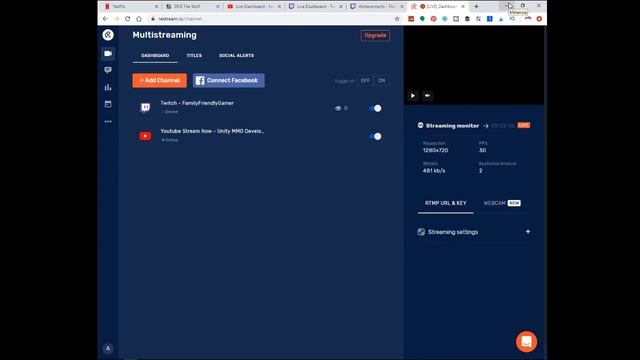Bookmark this page with the star icon
Image resolution: width=640 pixels, height=360 pixels.
point(397,19)
